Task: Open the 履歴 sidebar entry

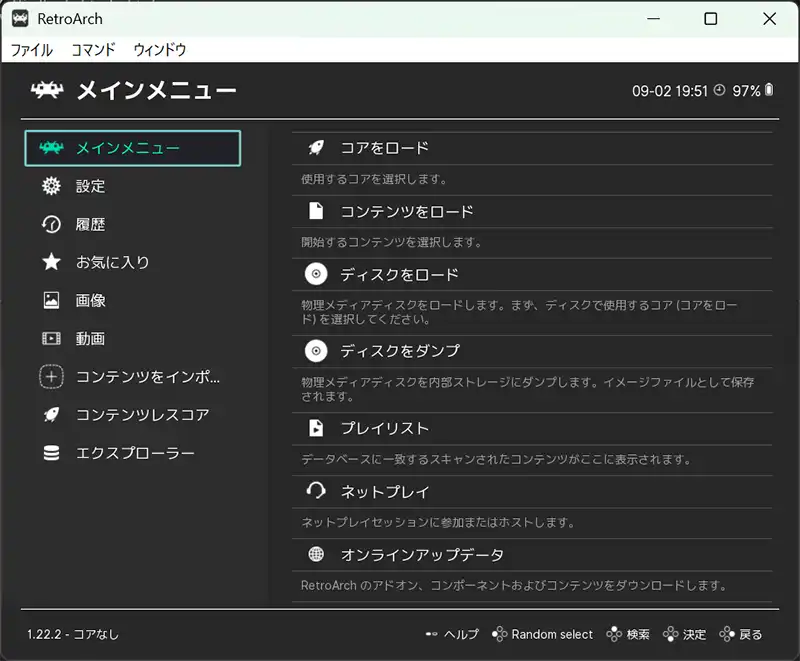Action: tap(90, 224)
